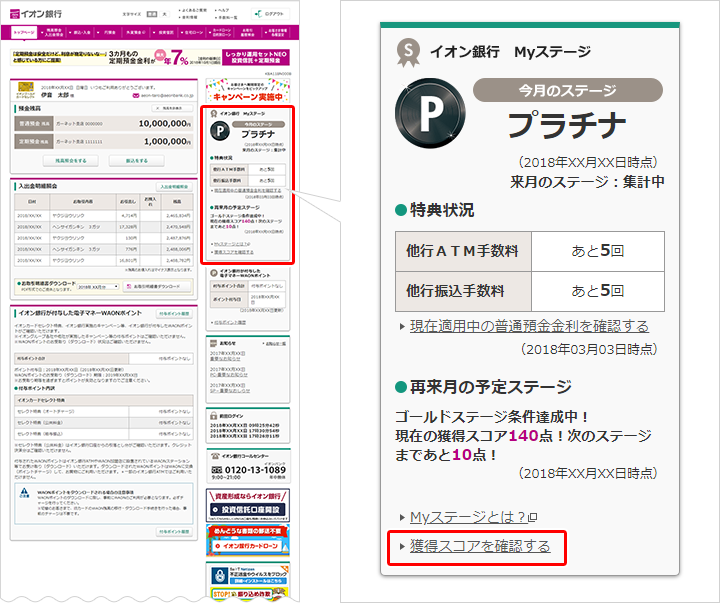Click the WAON points P coin icon in sidebar
This screenshot has height=603, width=720.
tap(214, 273)
